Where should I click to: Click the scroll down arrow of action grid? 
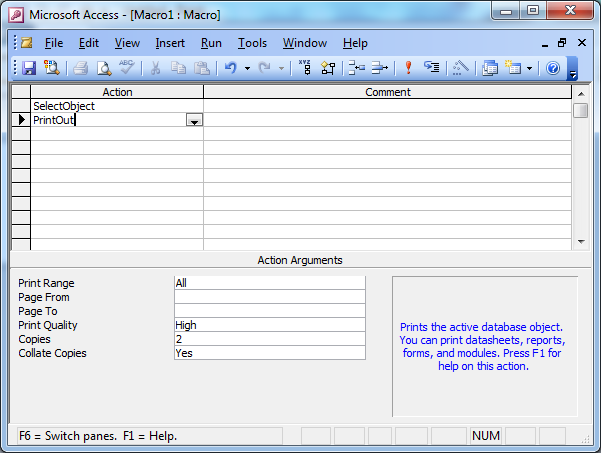coord(581,242)
